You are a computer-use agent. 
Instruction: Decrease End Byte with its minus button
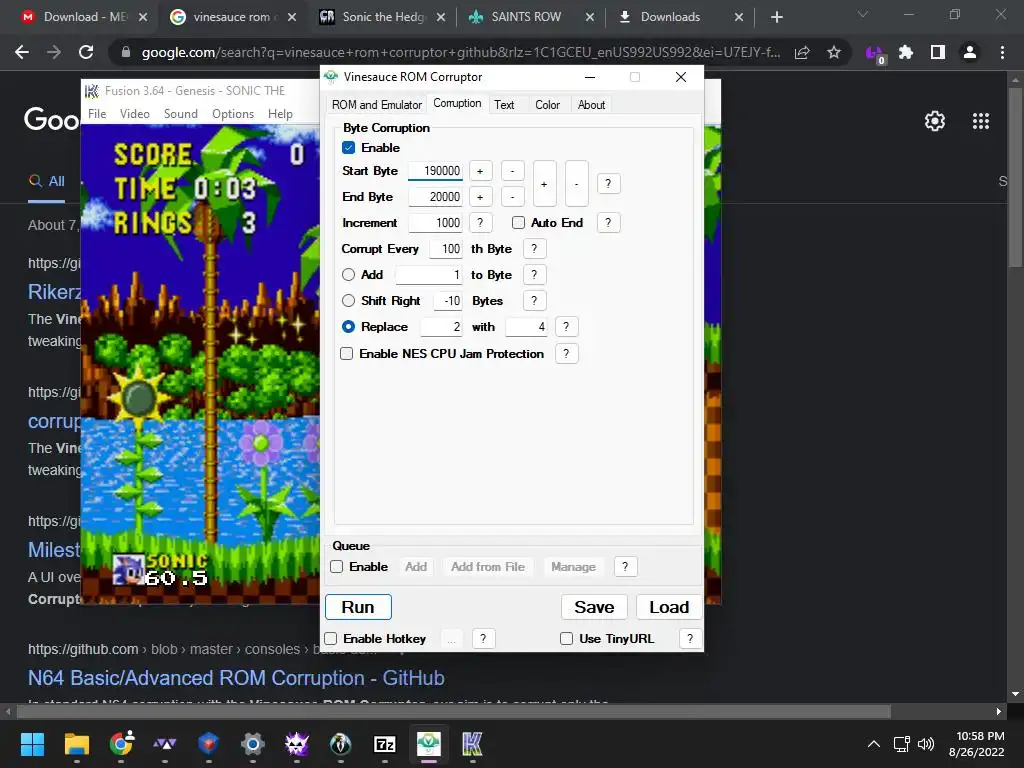(513, 197)
